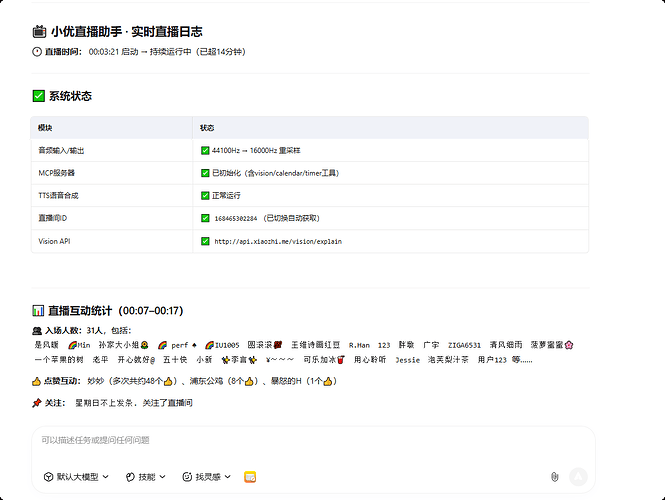This screenshot has height=500, width=665.
Task: Click the 技能 skills icon
Action: coord(130,477)
